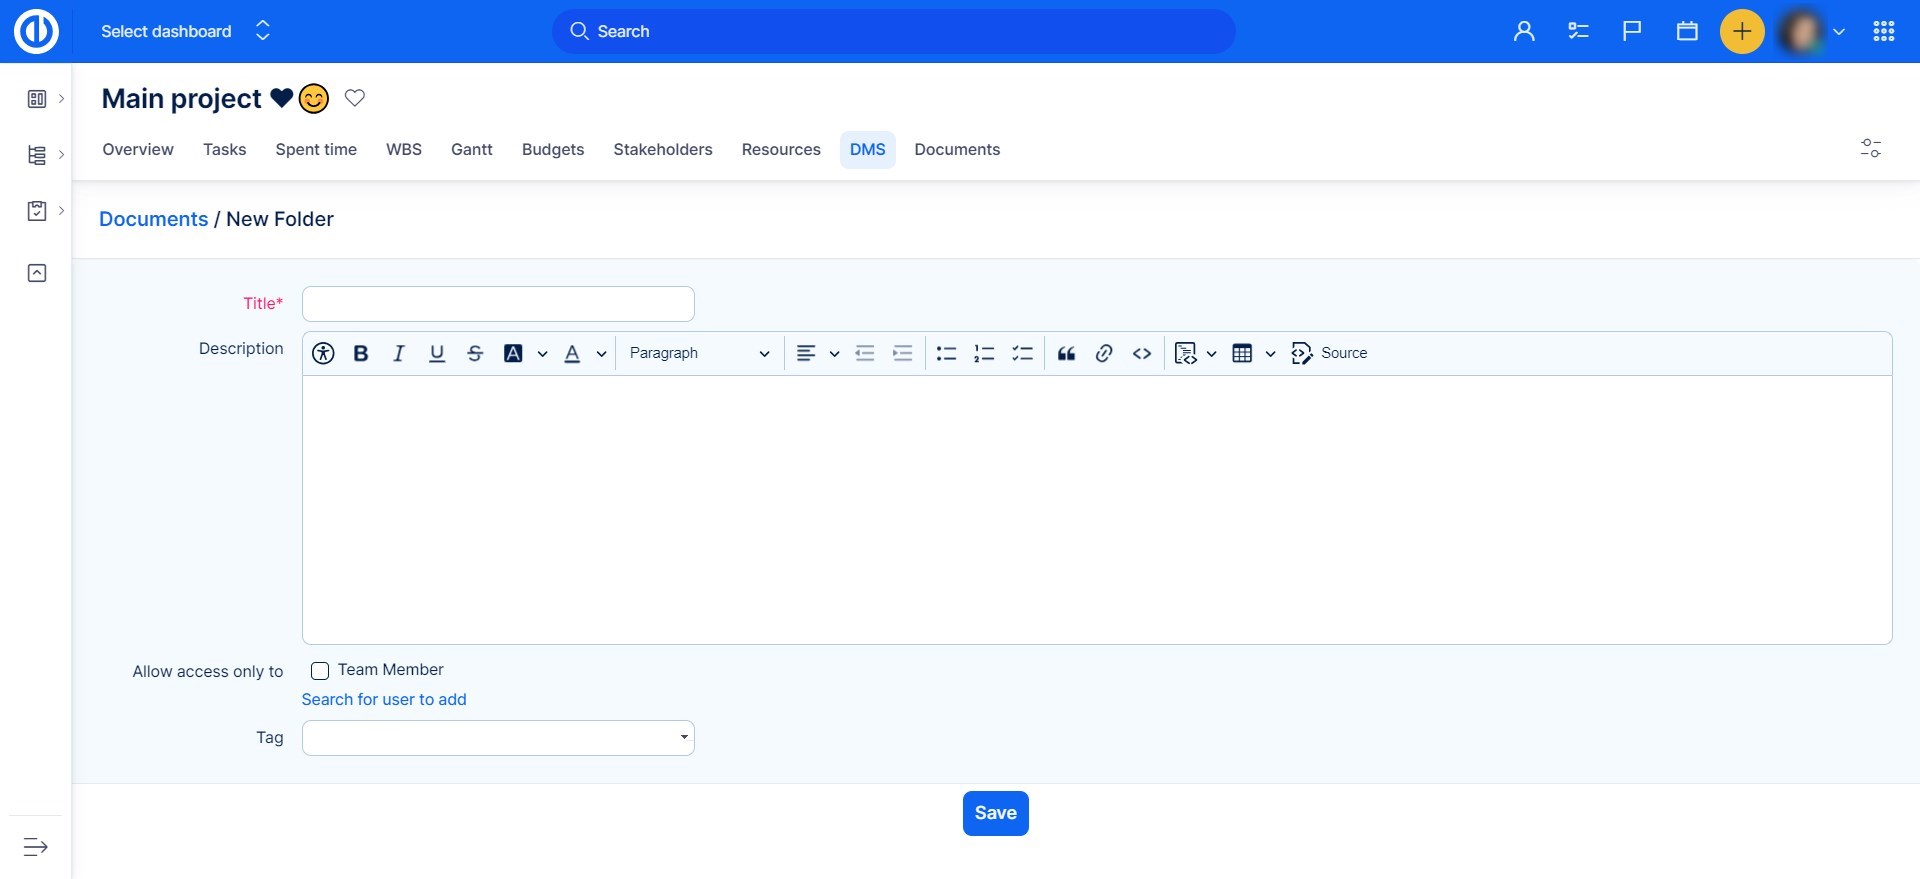Add Main project to favorites with the heart
The width and height of the screenshot is (1920, 879).
355,98
